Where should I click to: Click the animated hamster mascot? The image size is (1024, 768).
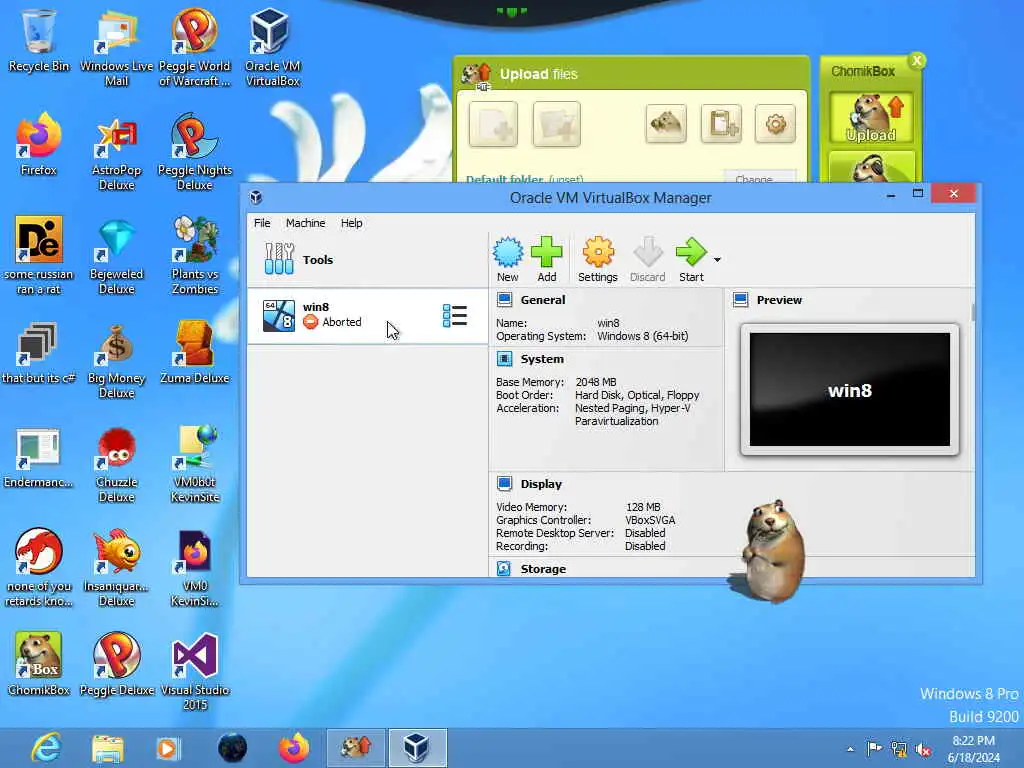(771, 552)
